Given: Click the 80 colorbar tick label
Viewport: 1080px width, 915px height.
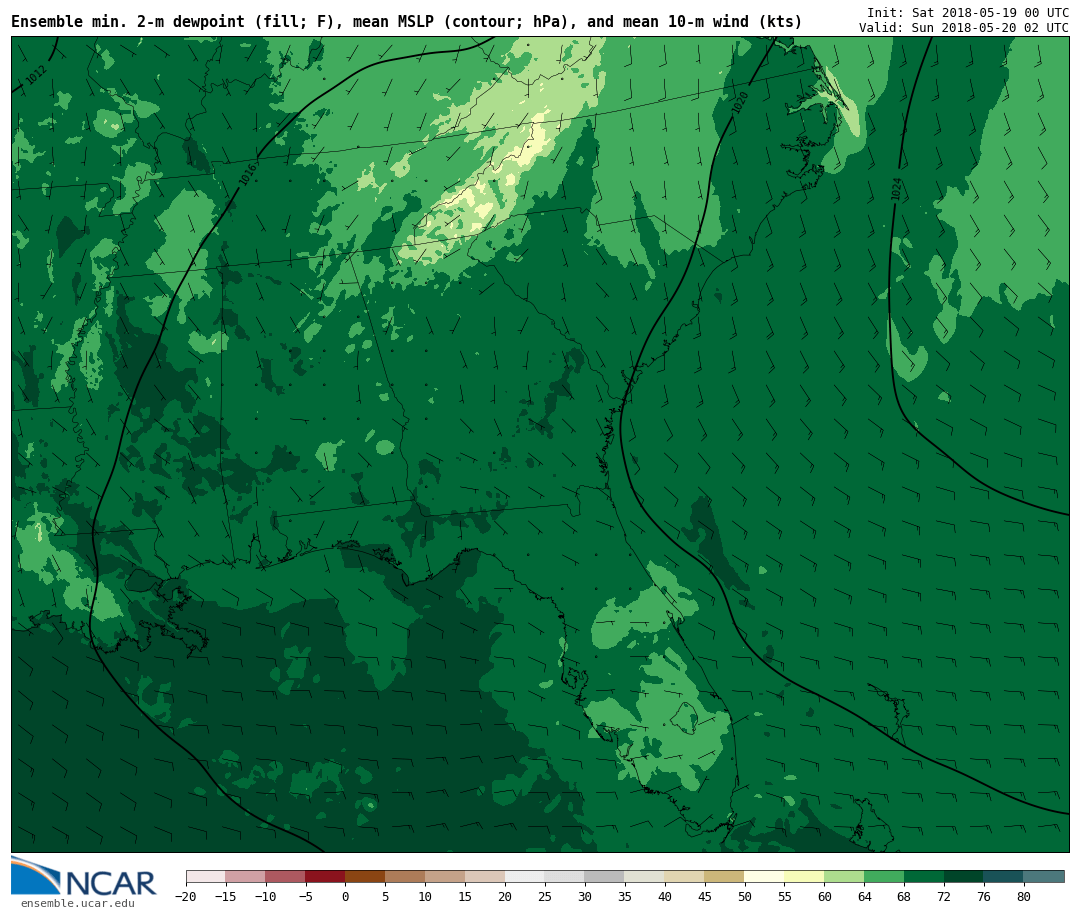Looking at the screenshot, I should (x=1024, y=896).
